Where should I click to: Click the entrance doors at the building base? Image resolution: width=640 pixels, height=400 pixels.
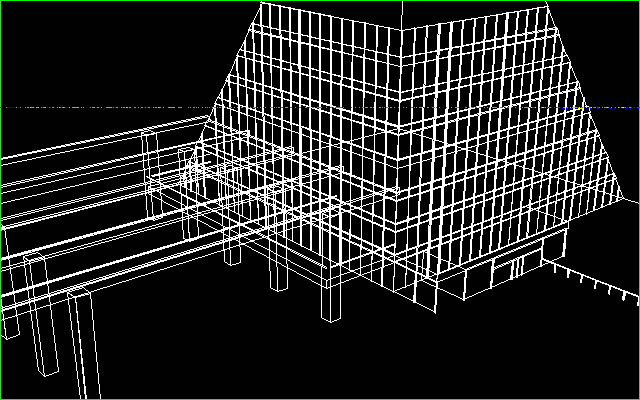[x=510, y=270]
